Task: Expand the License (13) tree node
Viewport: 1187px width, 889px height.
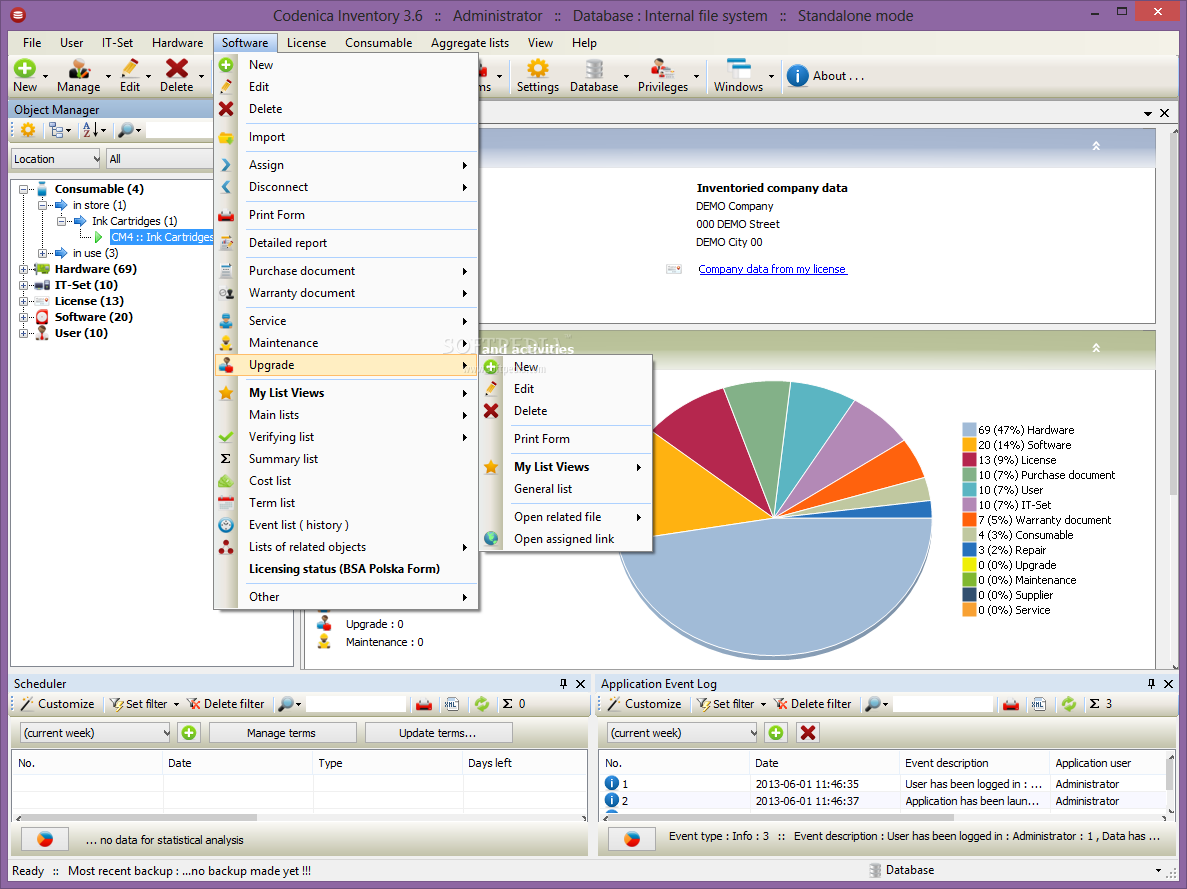Action: tap(23, 301)
